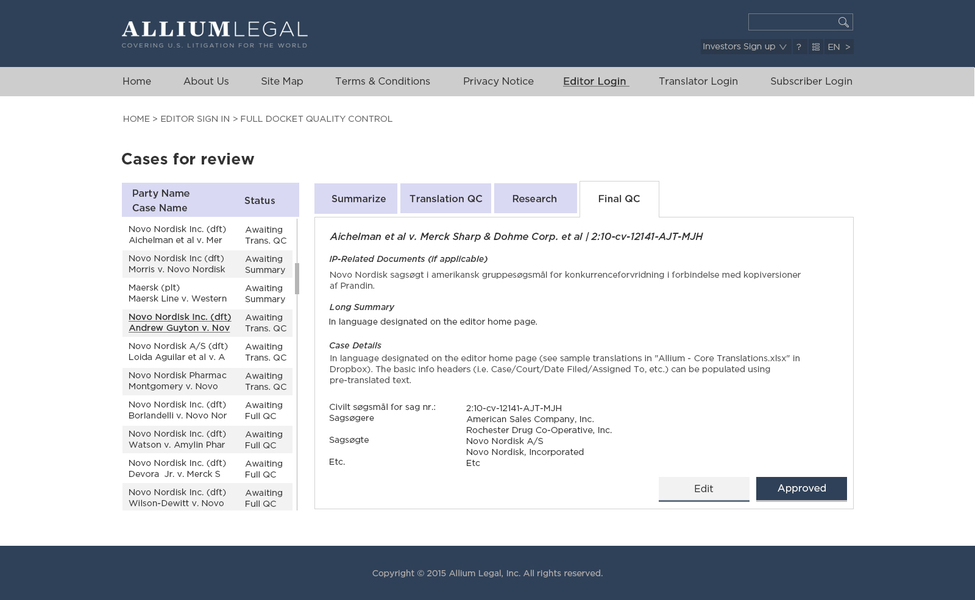
Task: Open the Andrew Guyton v. Nov case
Action: point(207,322)
